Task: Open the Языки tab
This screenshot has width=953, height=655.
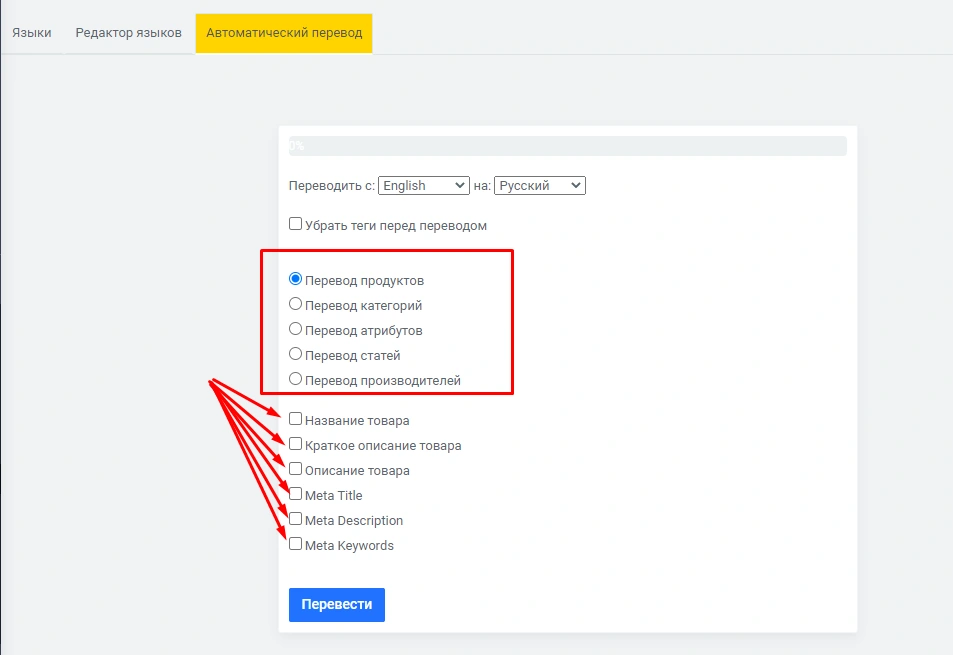Action: 32,33
